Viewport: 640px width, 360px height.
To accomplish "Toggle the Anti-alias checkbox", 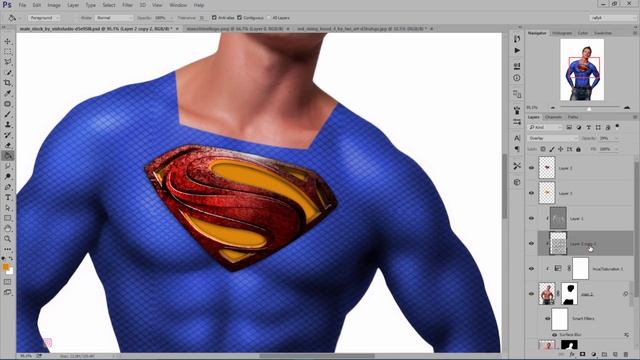I will 214,18.
